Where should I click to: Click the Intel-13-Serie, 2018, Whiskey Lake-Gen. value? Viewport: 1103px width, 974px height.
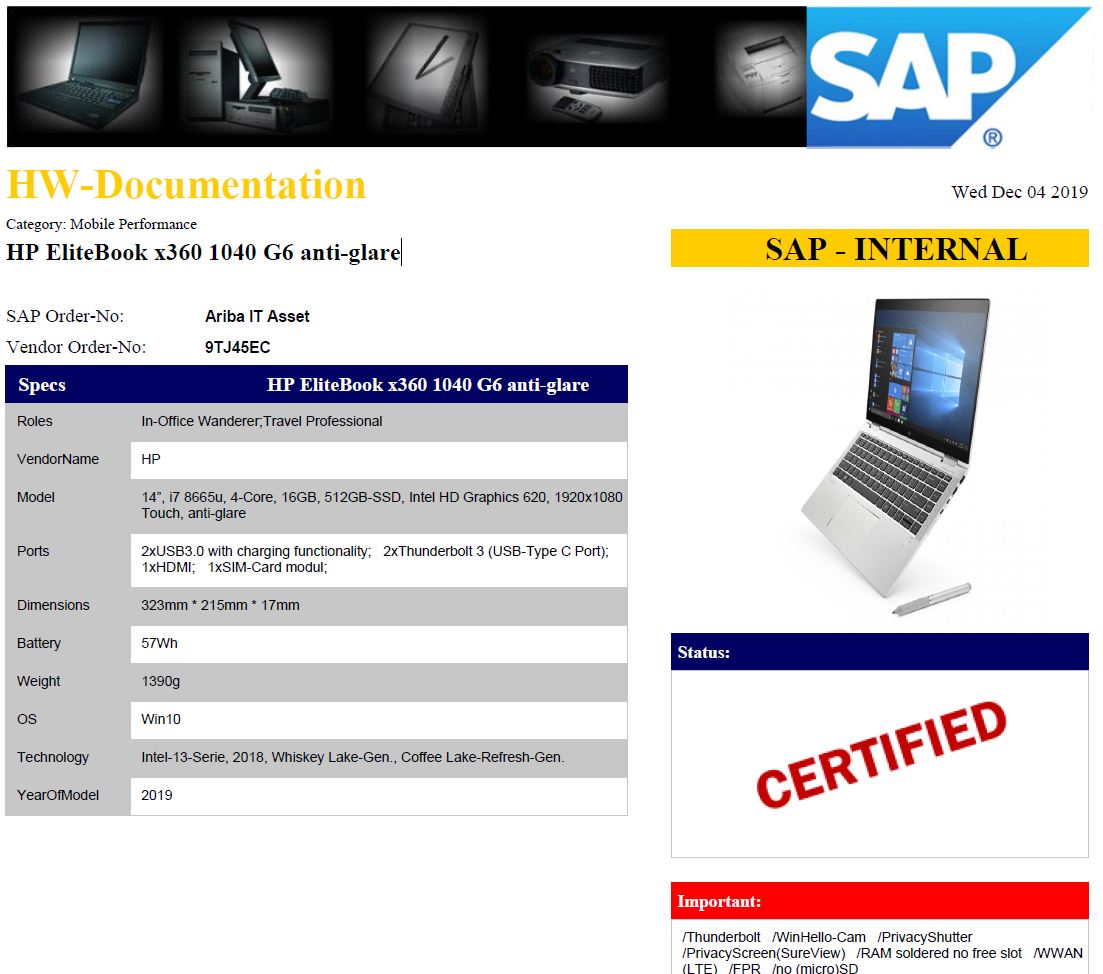352,757
